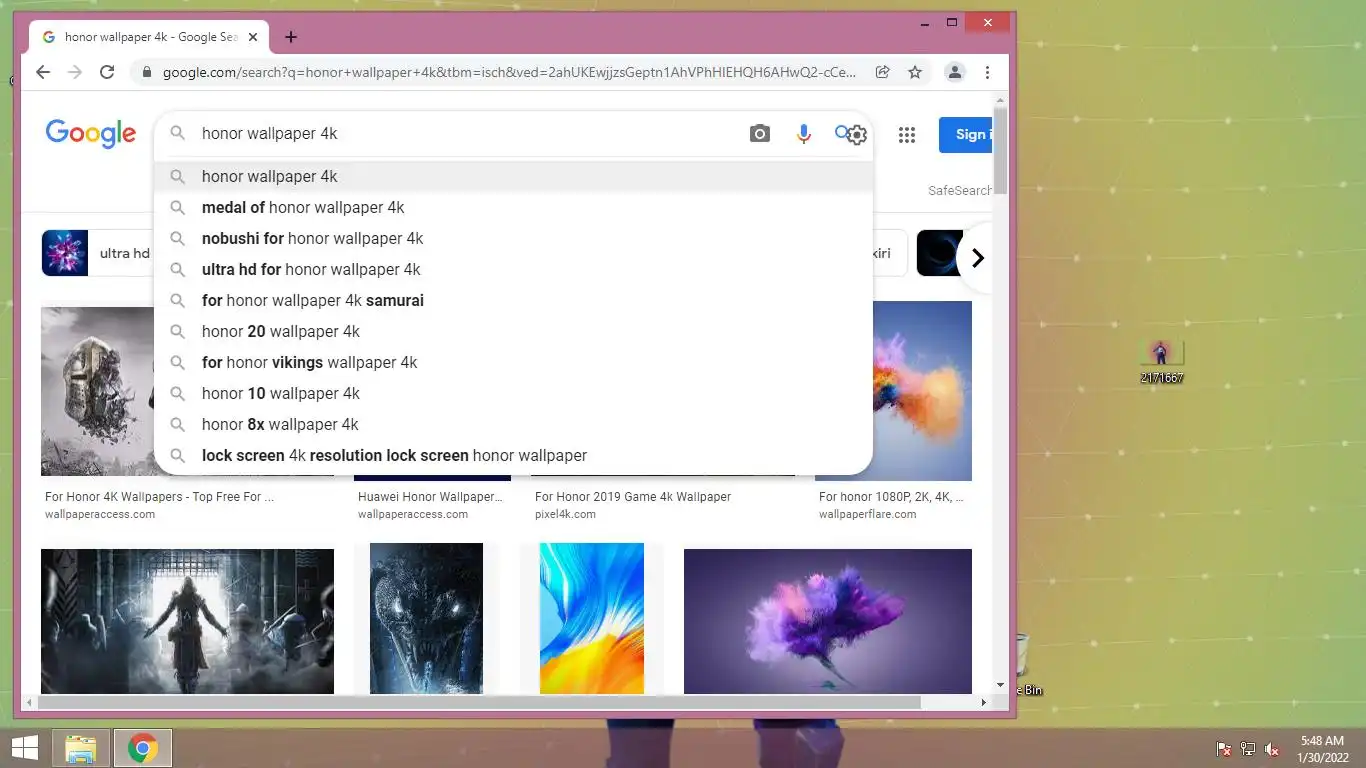1366x768 pixels.
Task: Open 'Huawei Honor Wallpaper' result title
Action: point(430,497)
